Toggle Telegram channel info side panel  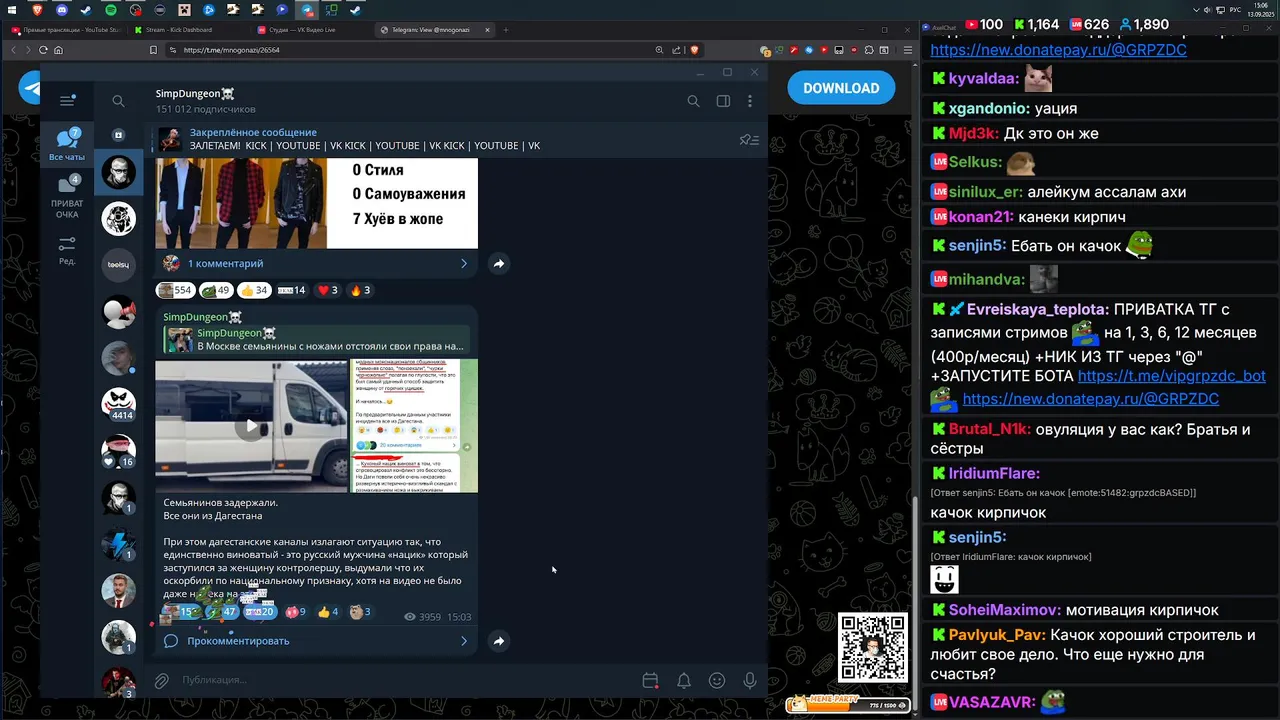(x=723, y=101)
